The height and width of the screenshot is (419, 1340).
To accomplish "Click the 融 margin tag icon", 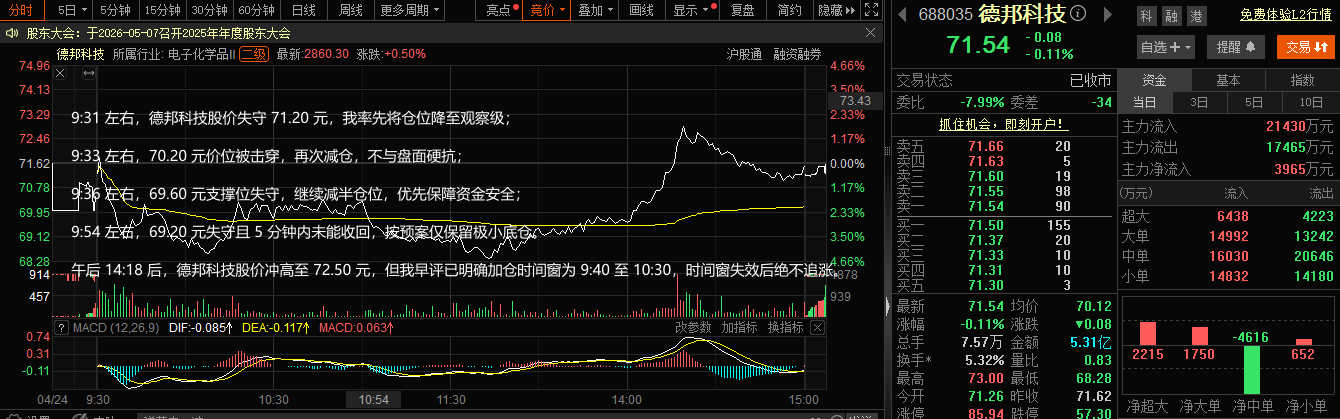I will tap(1171, 15).
